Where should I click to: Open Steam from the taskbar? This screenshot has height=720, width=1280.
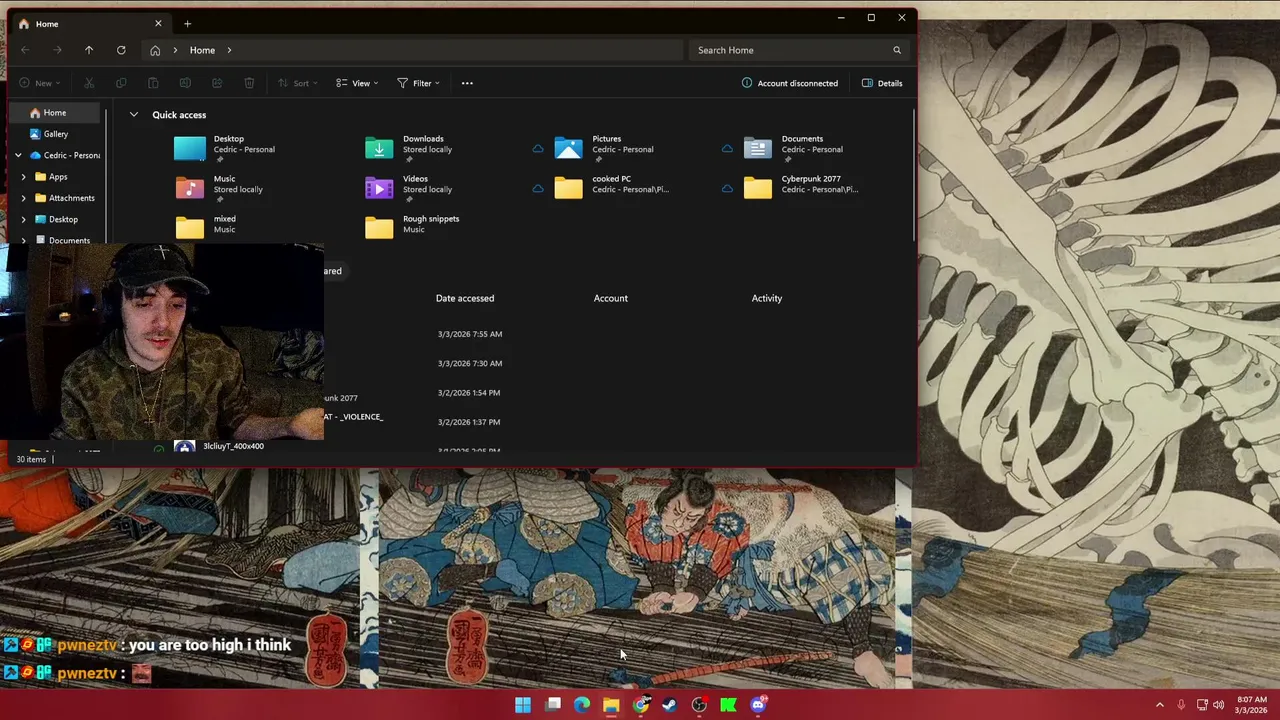[670, 705]
